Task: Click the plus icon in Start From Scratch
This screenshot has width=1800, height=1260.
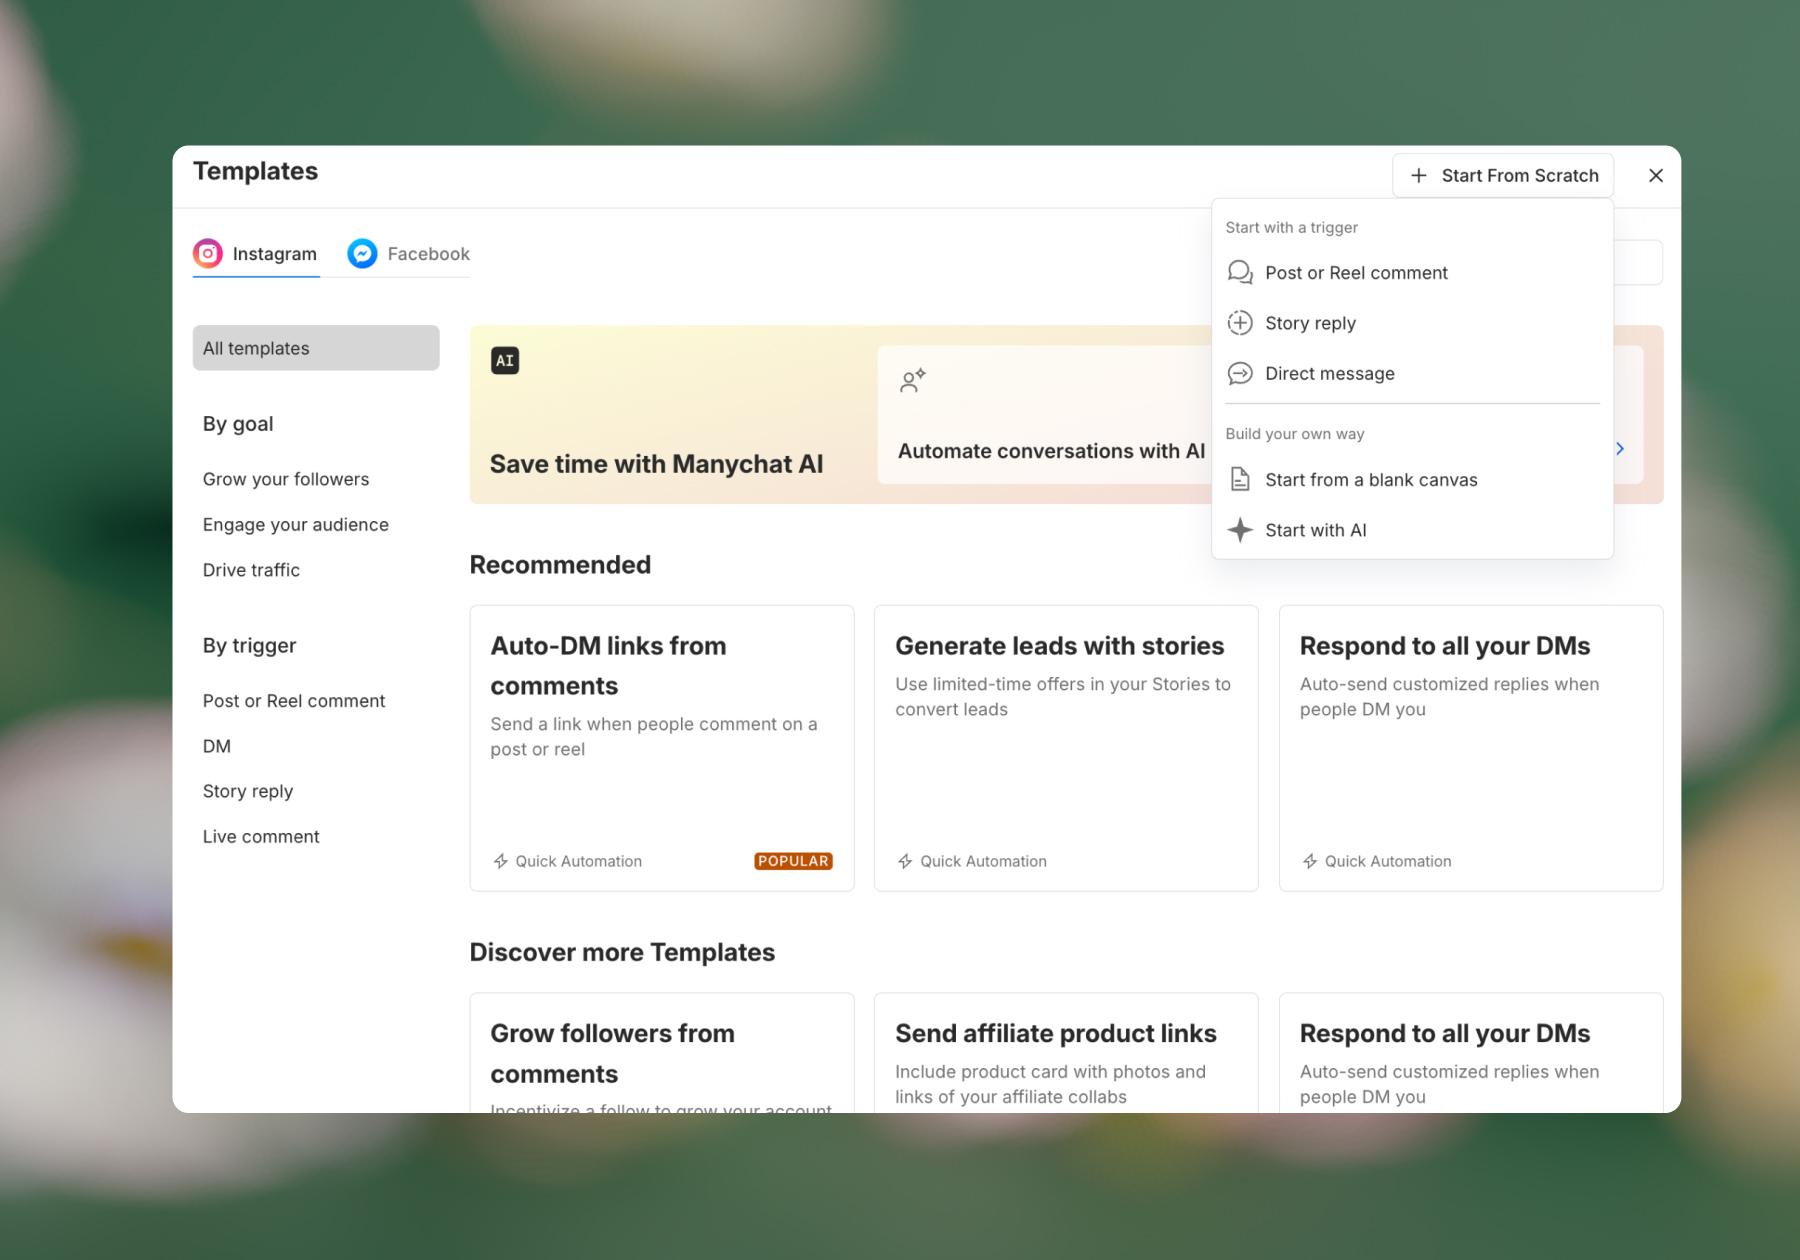Action: click(x=1418, y=176)
